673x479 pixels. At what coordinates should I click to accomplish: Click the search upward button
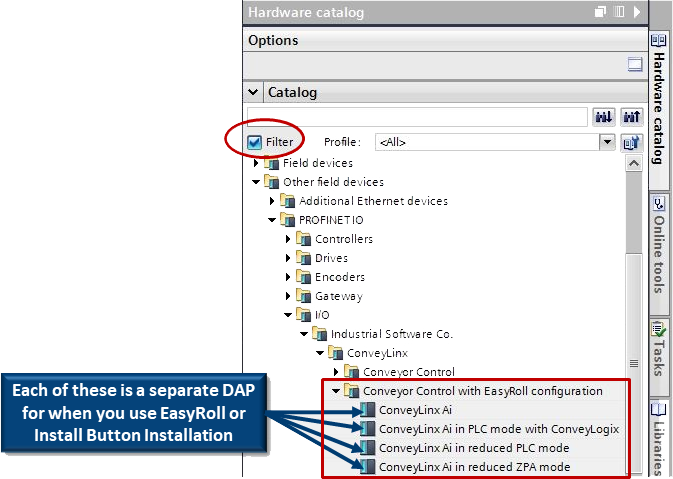point(632,117)
